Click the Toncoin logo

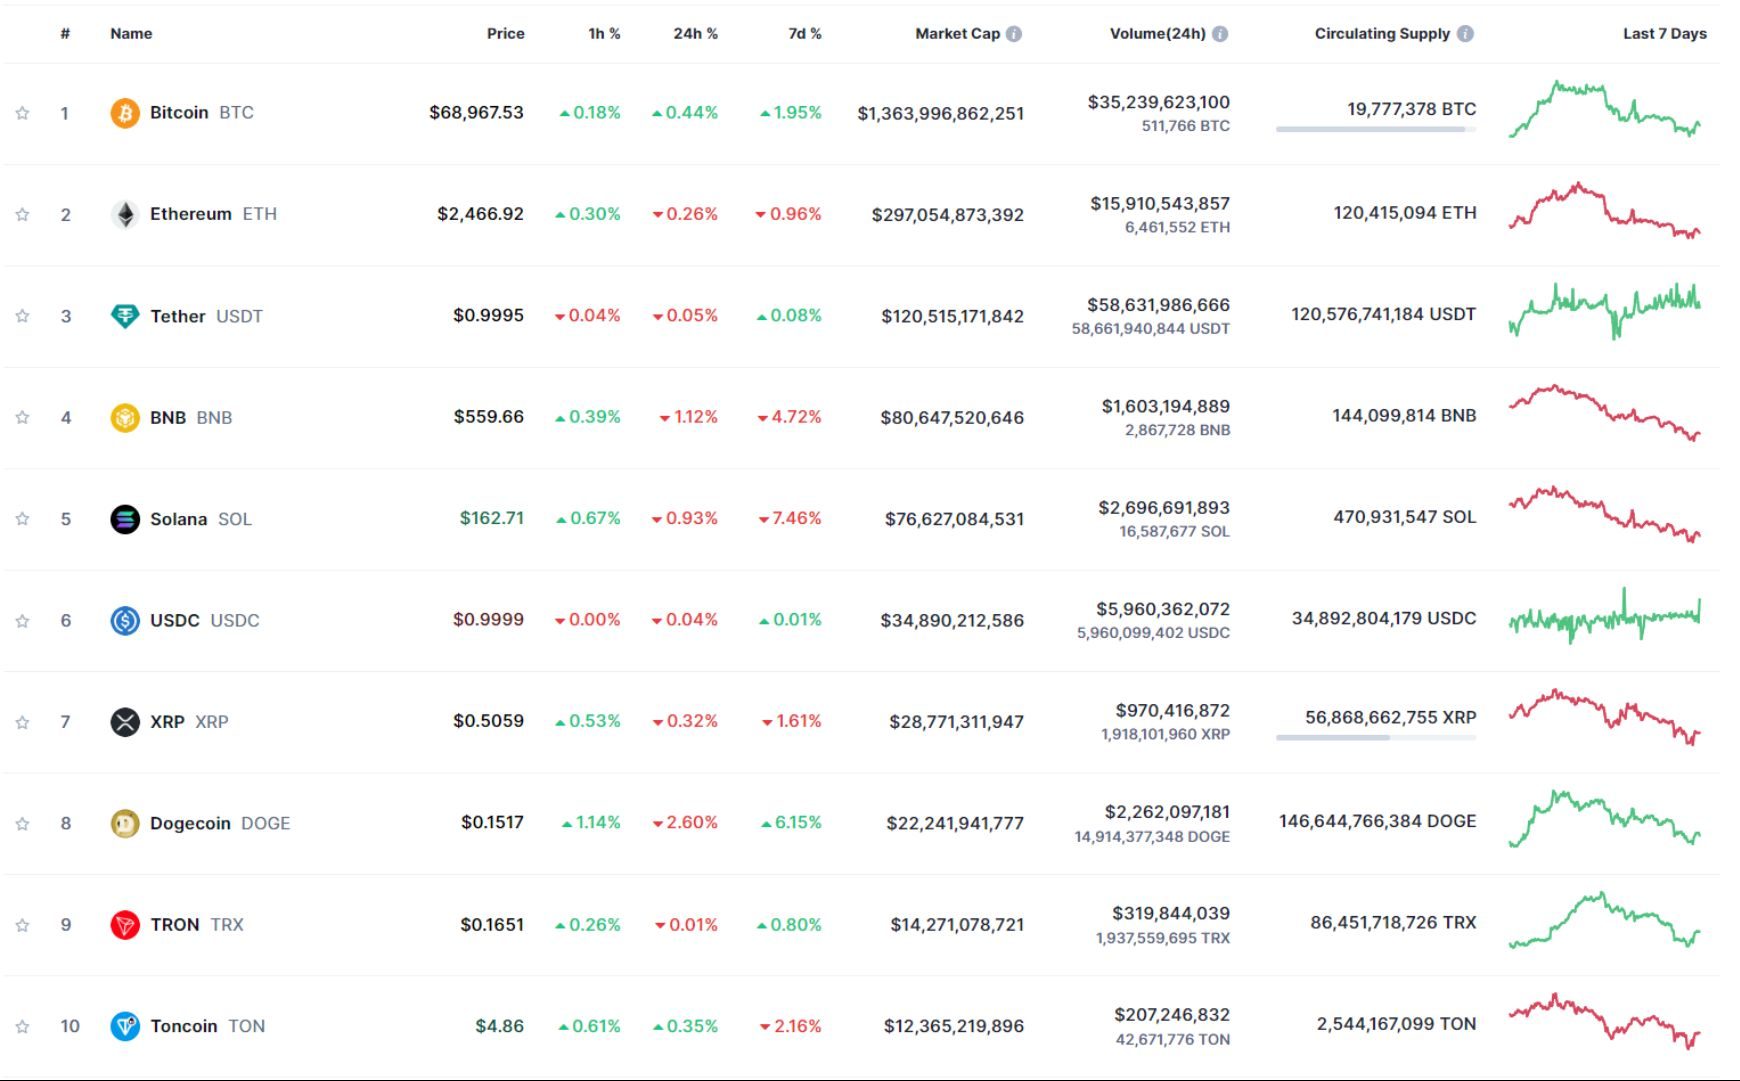[x=123, y=1025]
